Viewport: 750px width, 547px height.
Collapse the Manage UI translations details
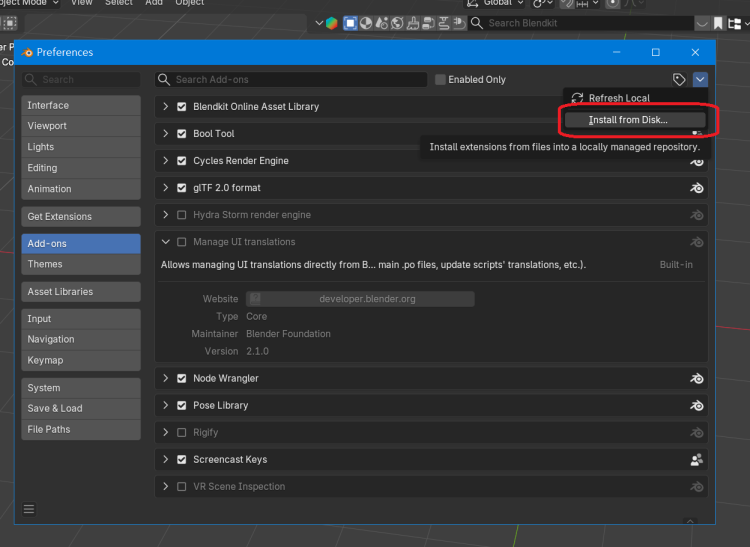[x=165, y=242]
